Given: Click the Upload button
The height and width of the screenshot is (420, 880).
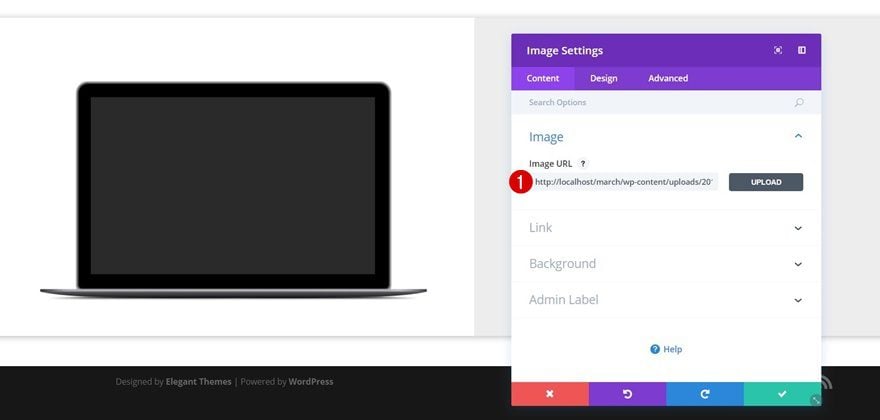Looking at the screenshot, I should [766, 182].
